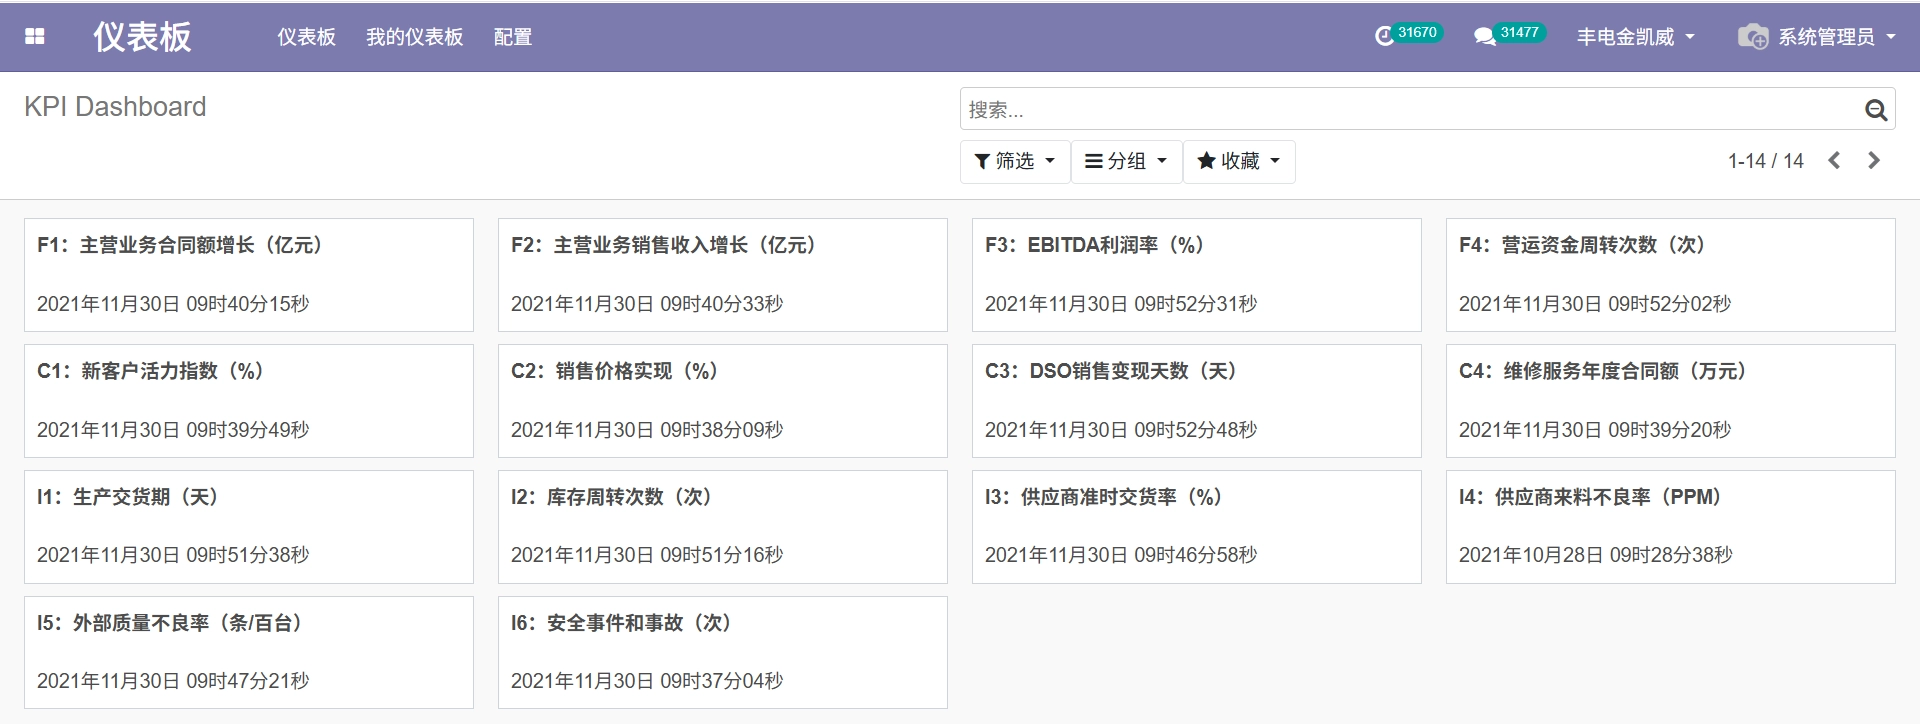Go to the previous page arrow
Image resolution: width=1920 pixels, height=724 pixels.
1834,160
